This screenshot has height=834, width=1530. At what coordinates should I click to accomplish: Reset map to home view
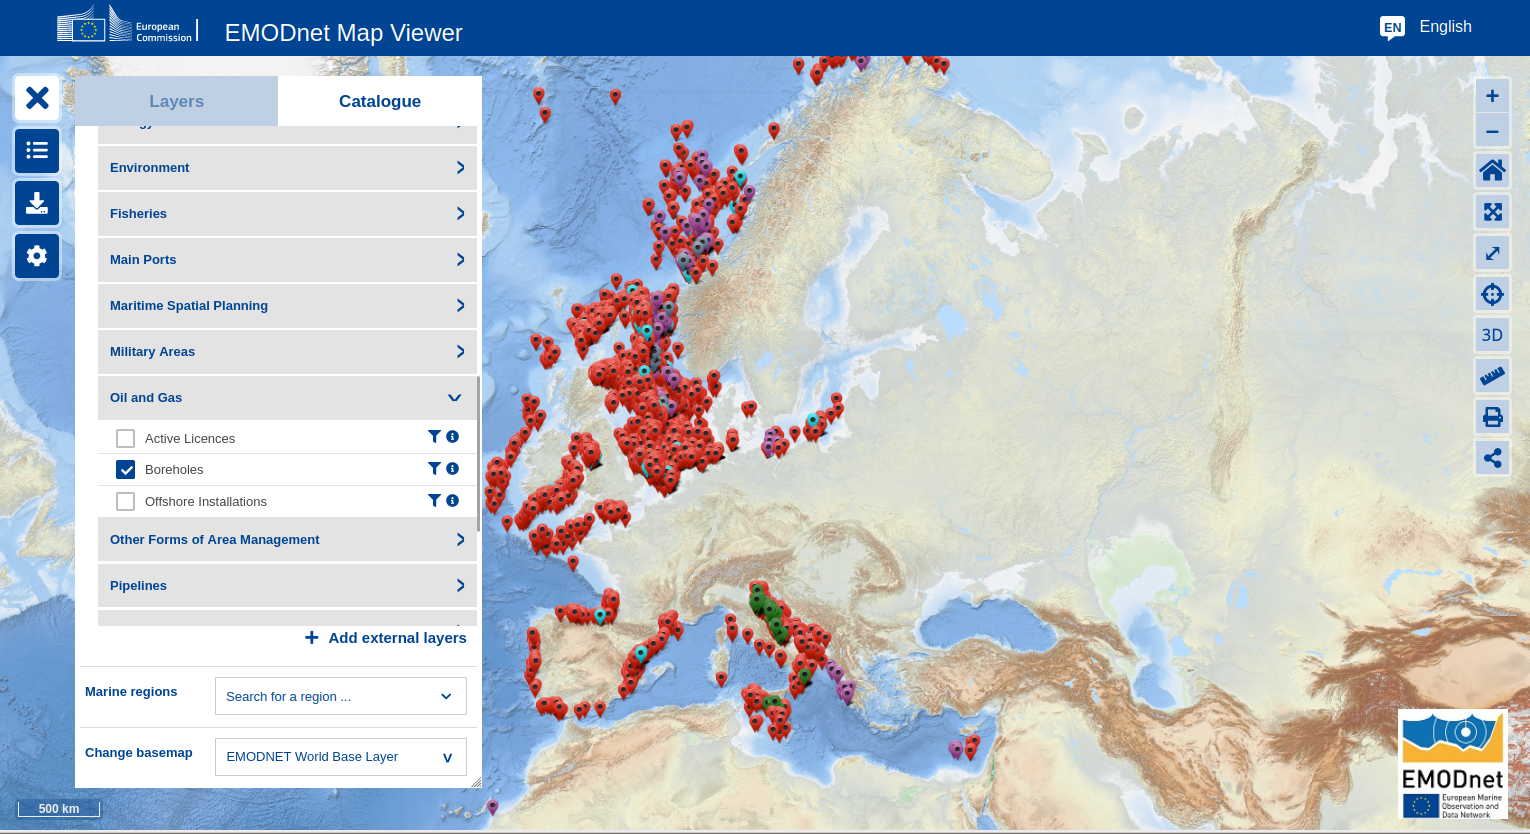(x=1492, y=170)
